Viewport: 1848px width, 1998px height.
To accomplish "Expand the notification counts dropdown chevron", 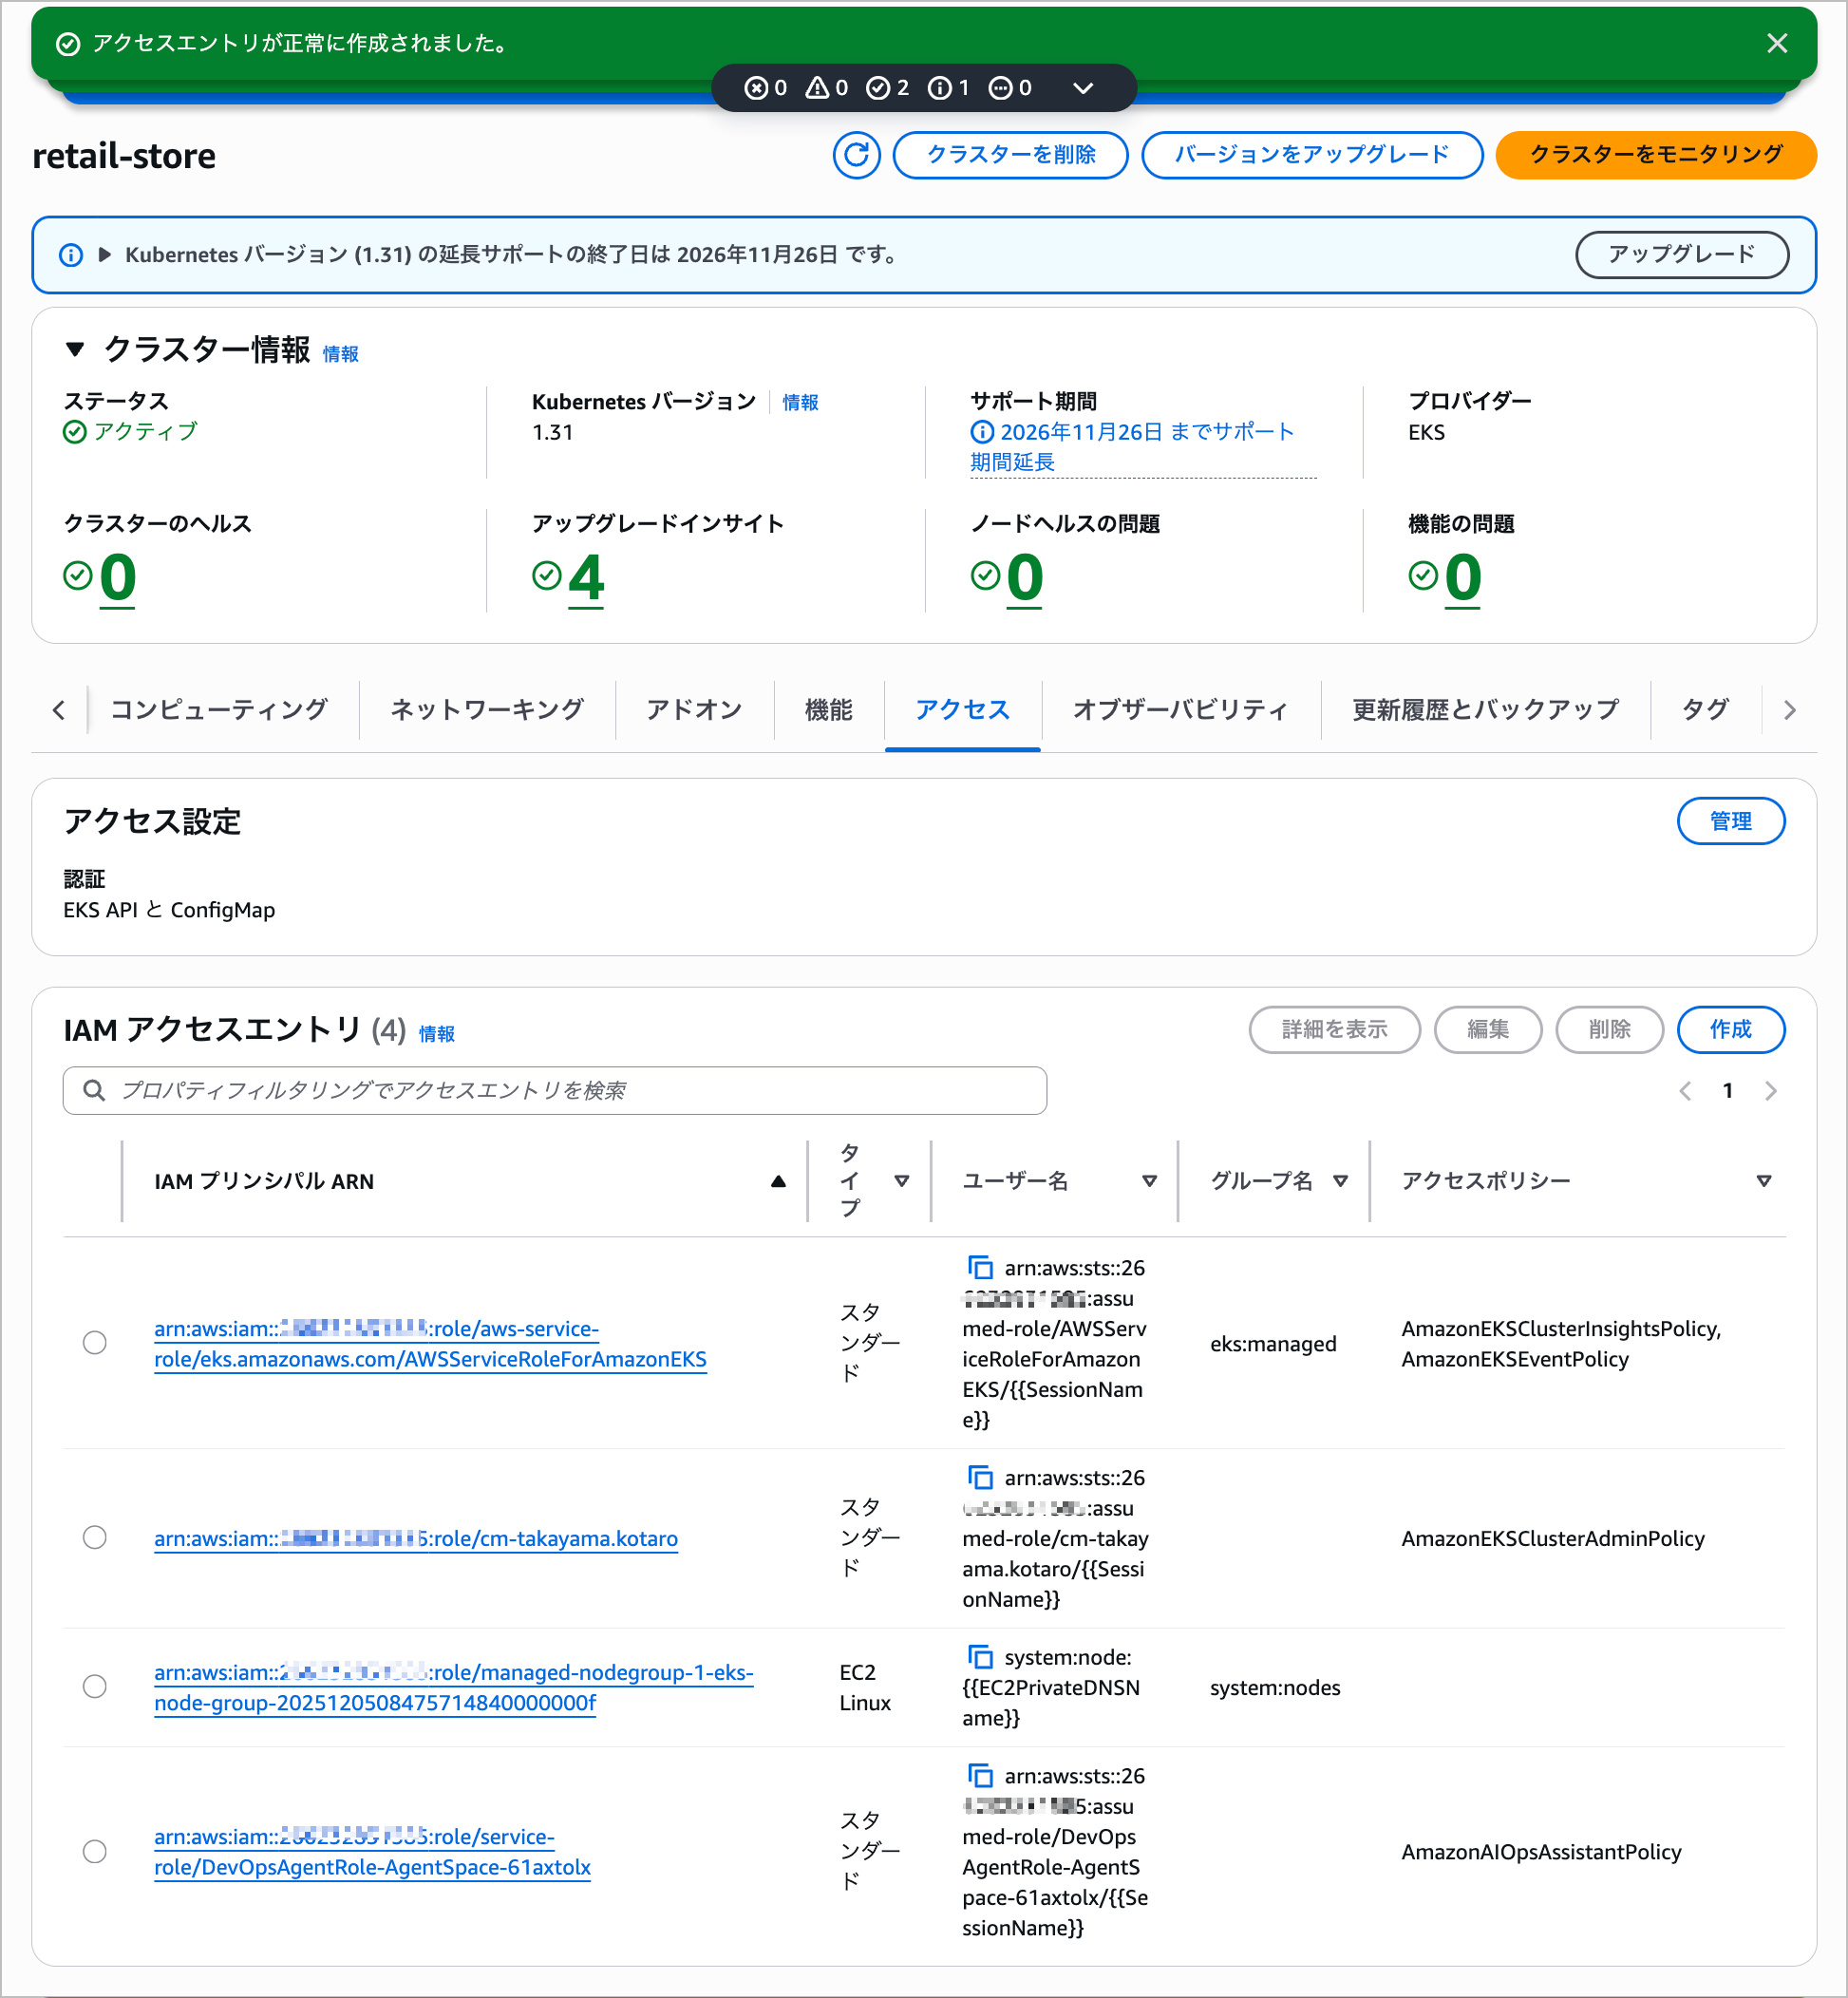I will (1082, 88).
